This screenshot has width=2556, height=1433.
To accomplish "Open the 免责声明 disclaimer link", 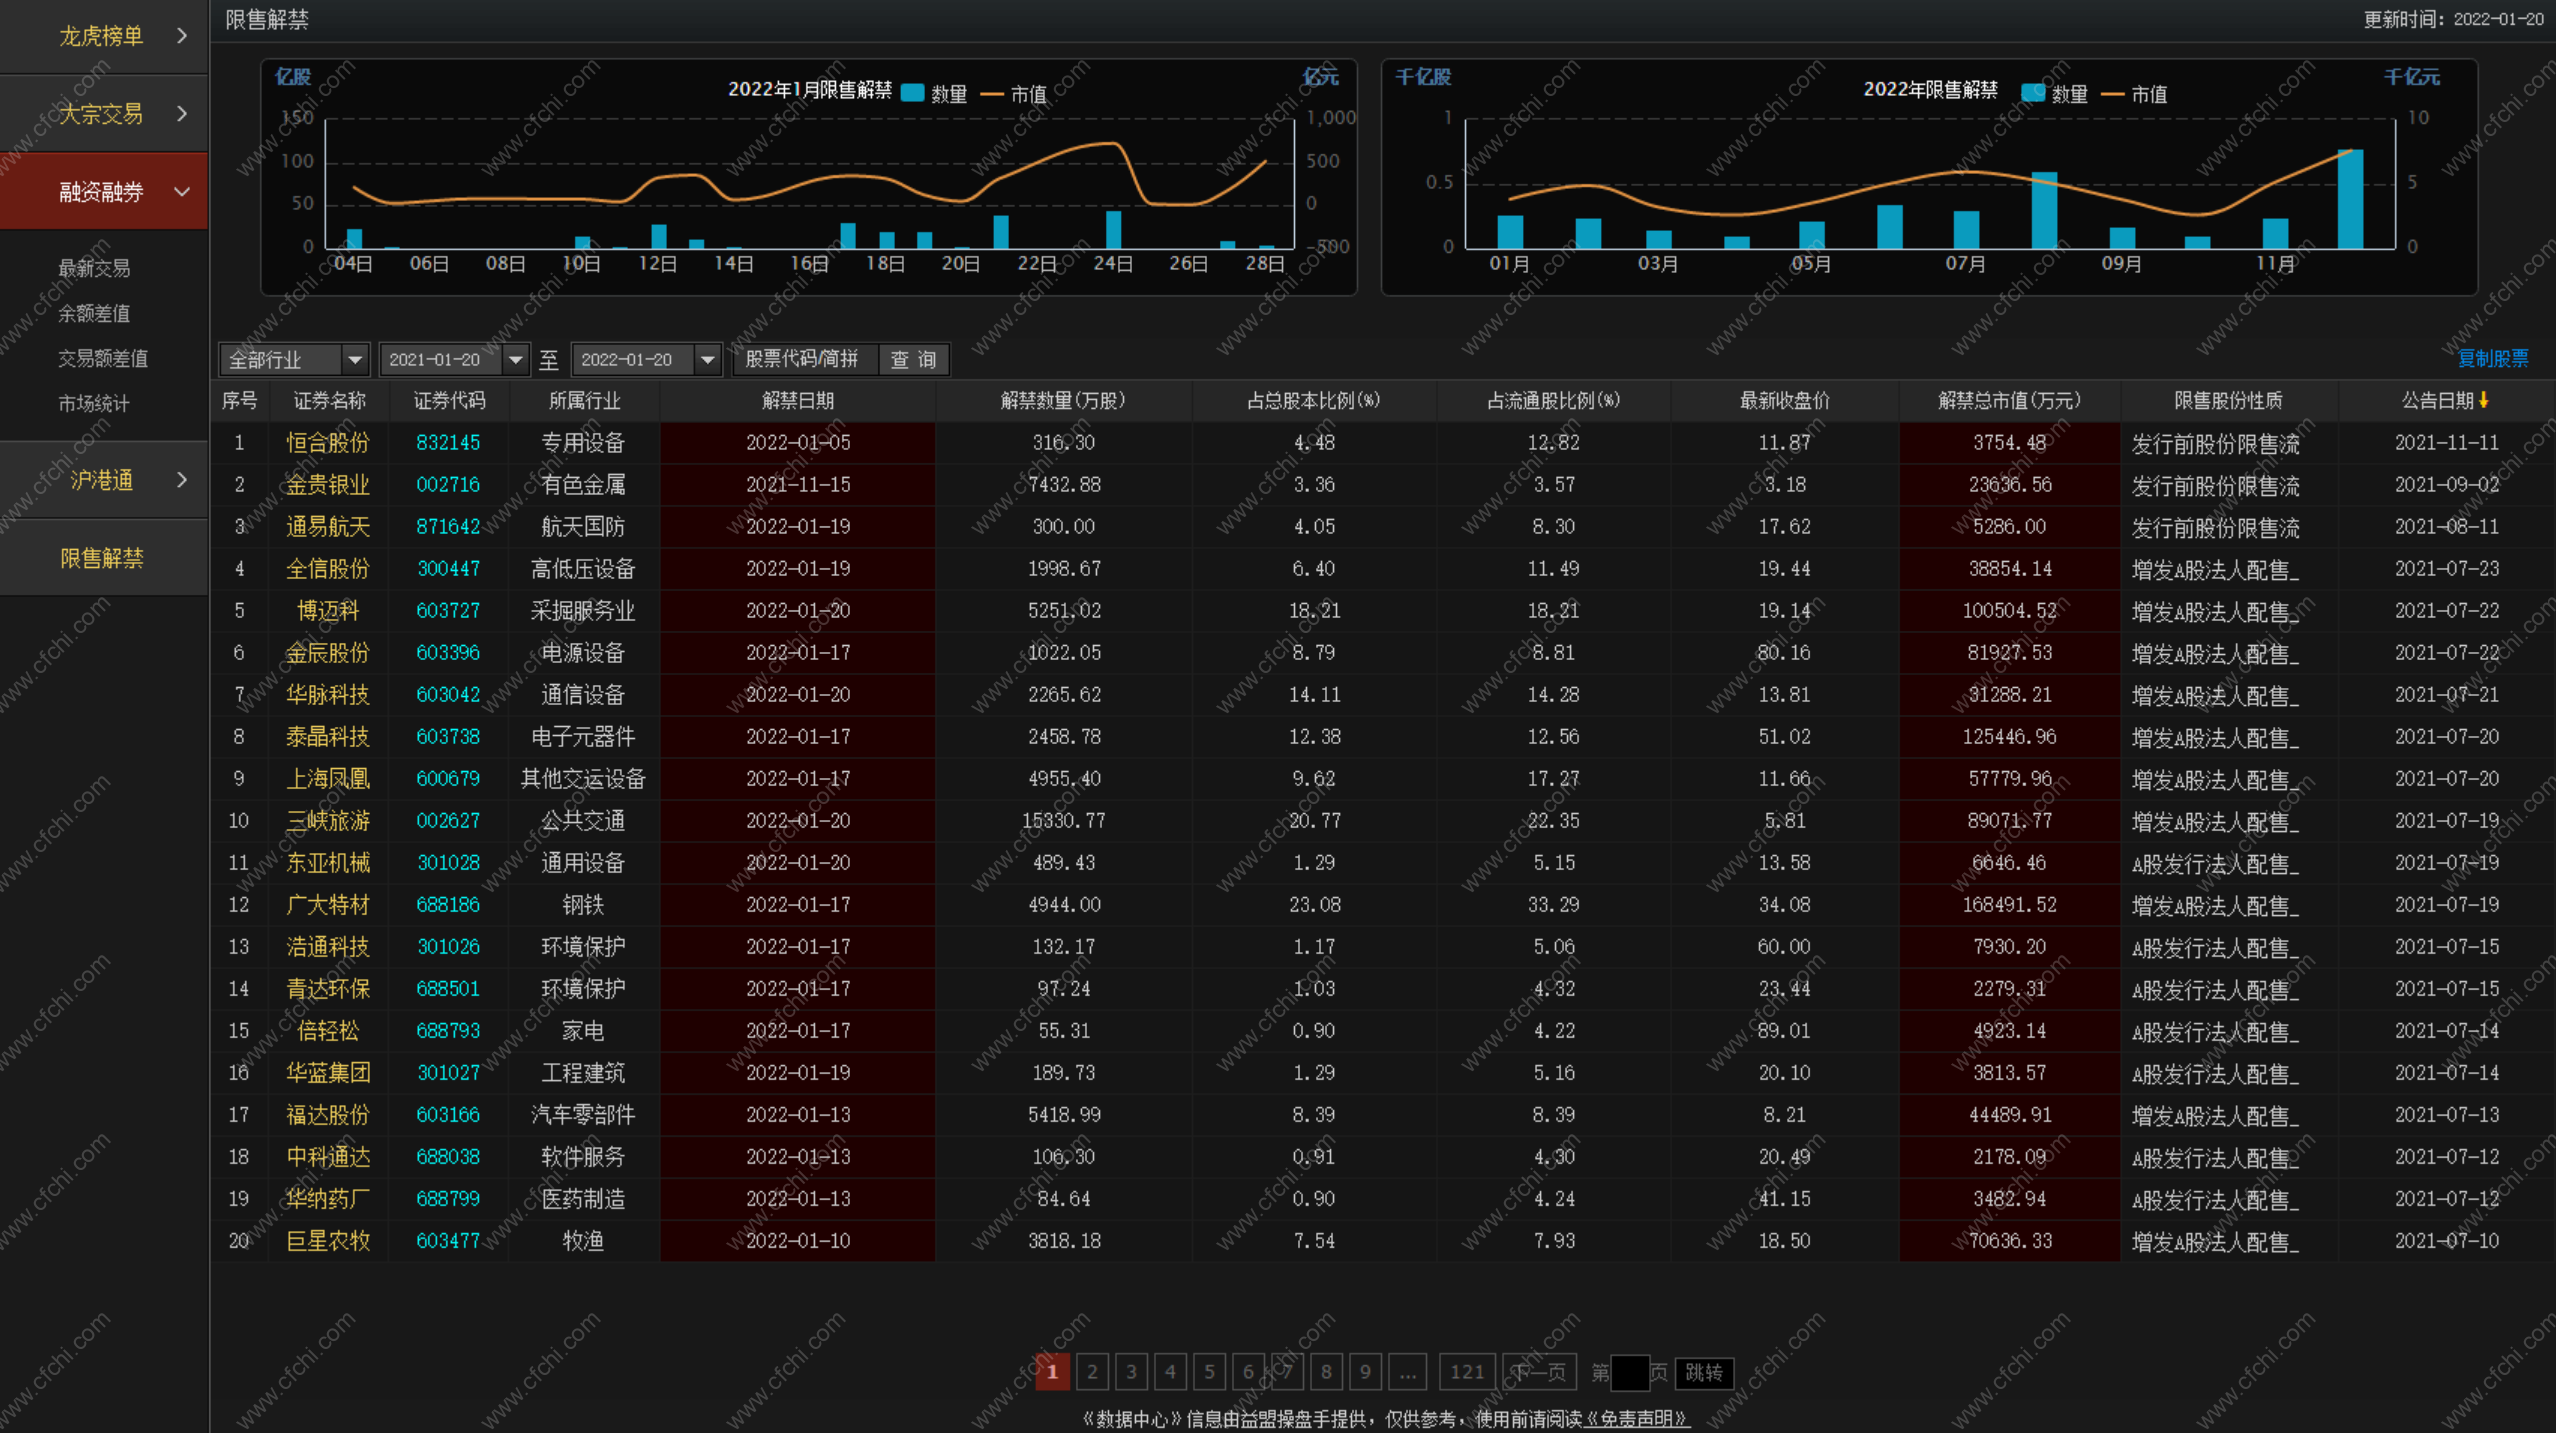I will coord(1637,1418).
